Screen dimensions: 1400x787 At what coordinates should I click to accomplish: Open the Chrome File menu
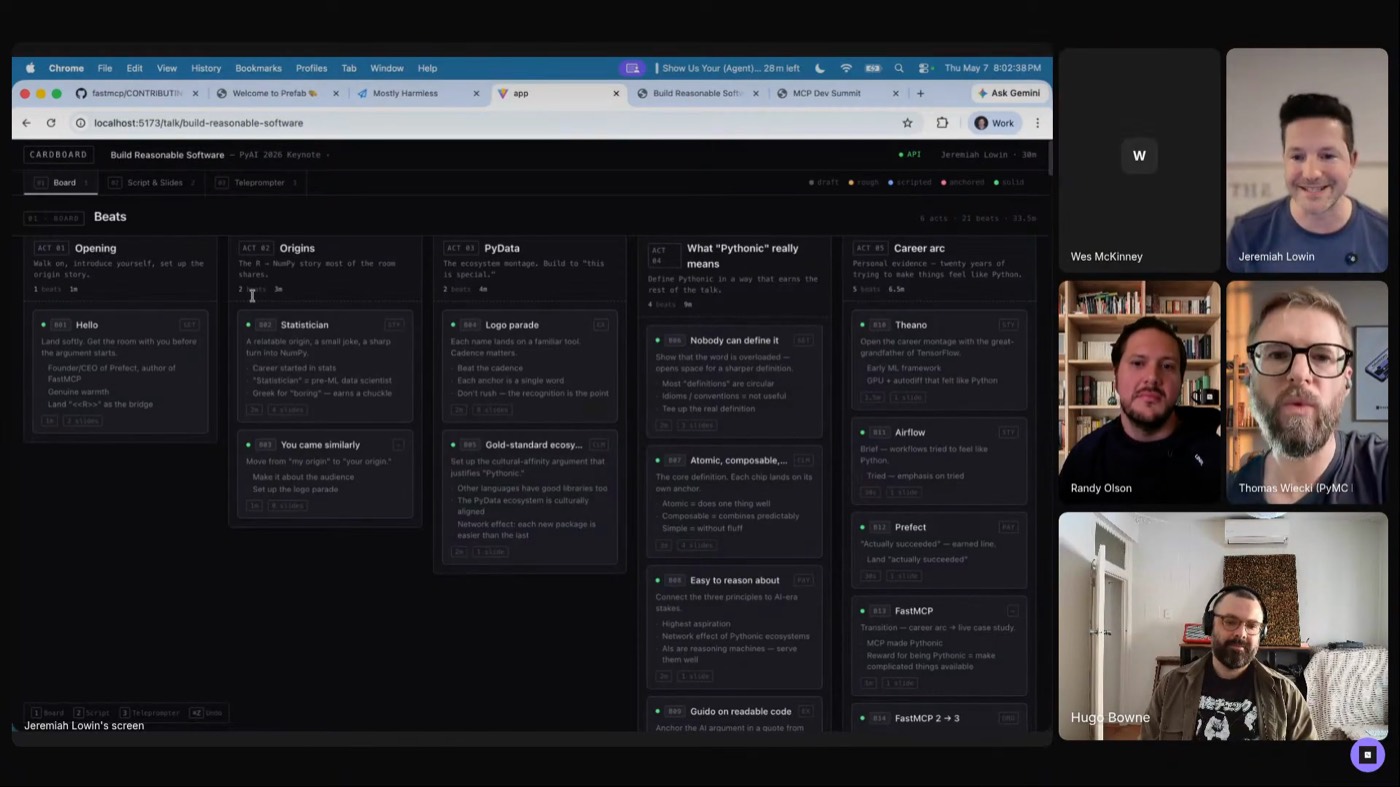point(105,68)
